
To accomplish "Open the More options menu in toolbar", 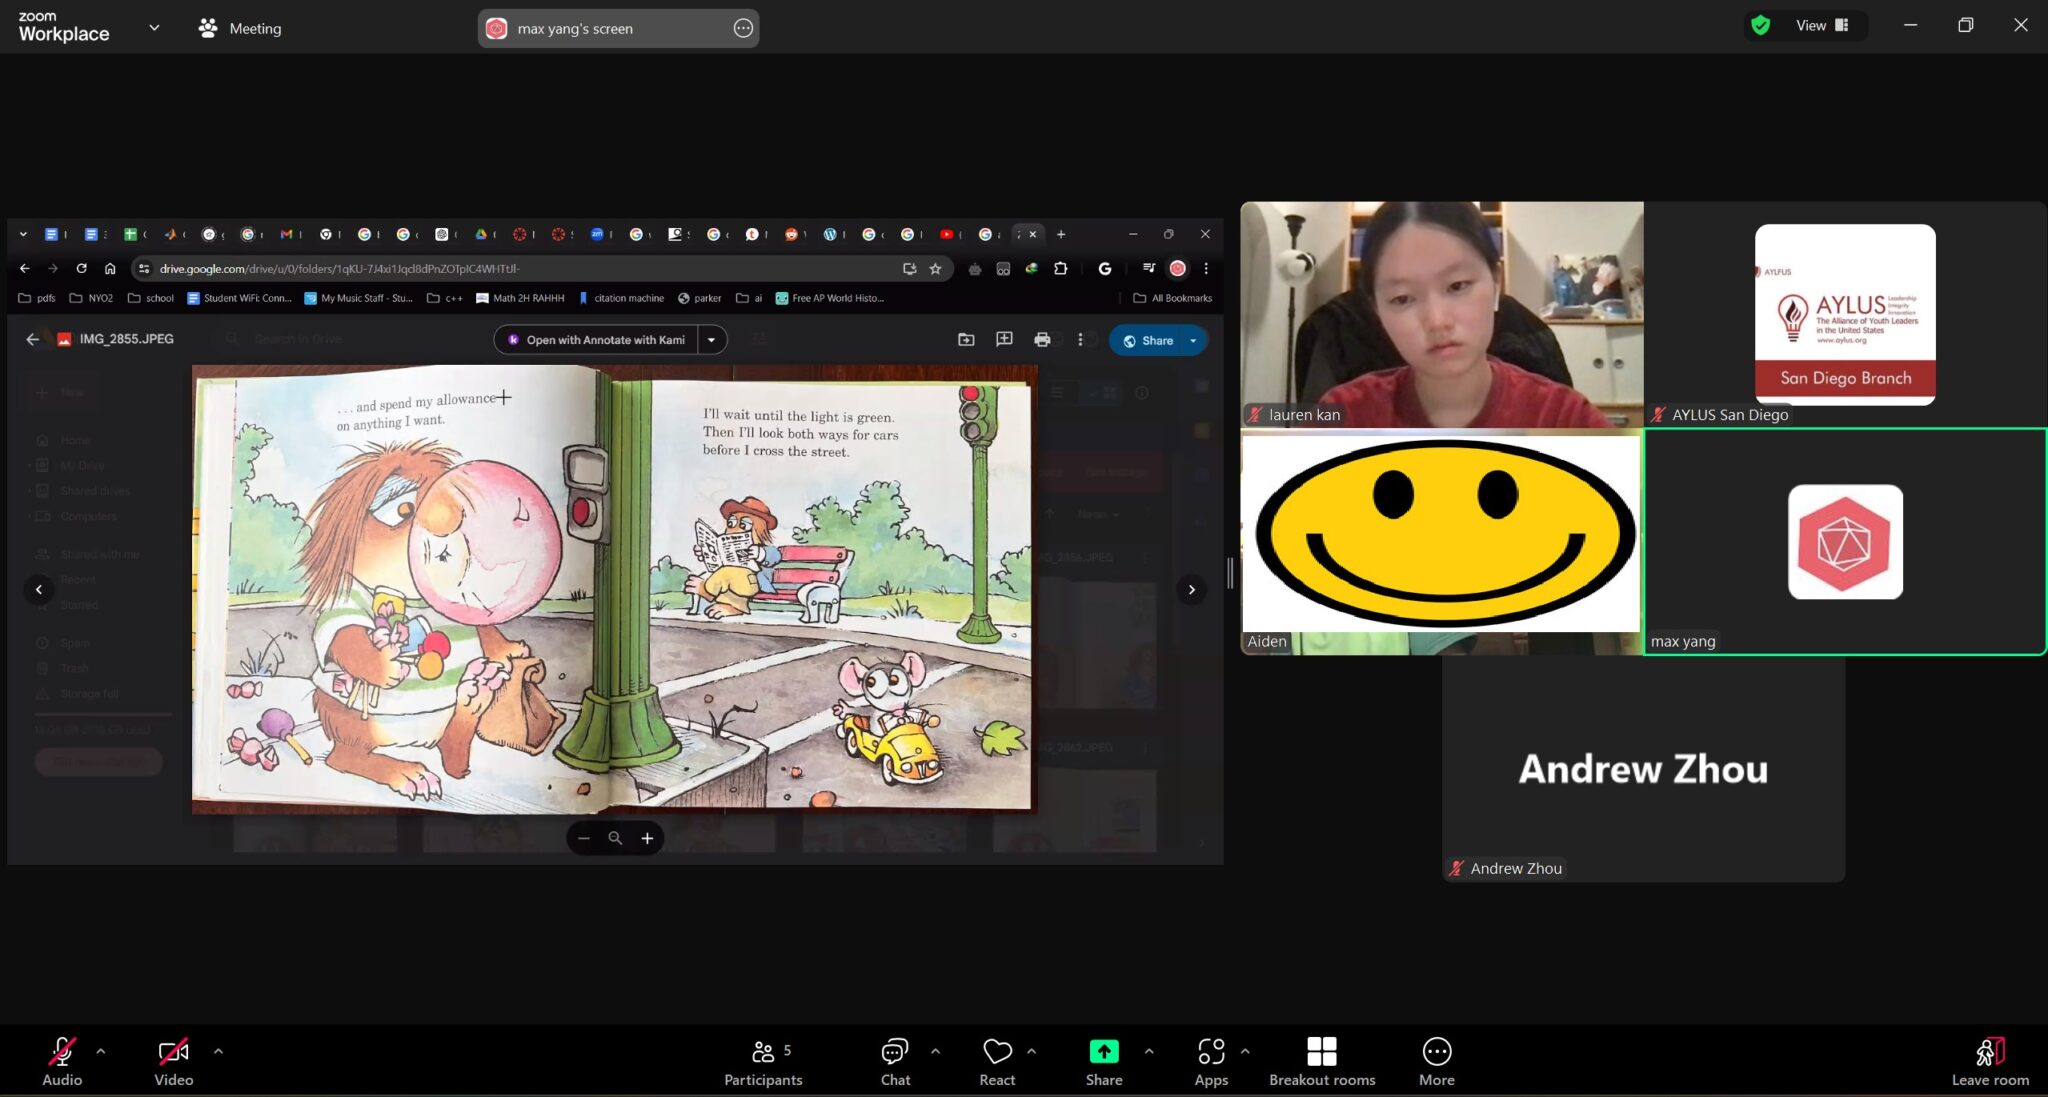I will click(1436, 1062).
